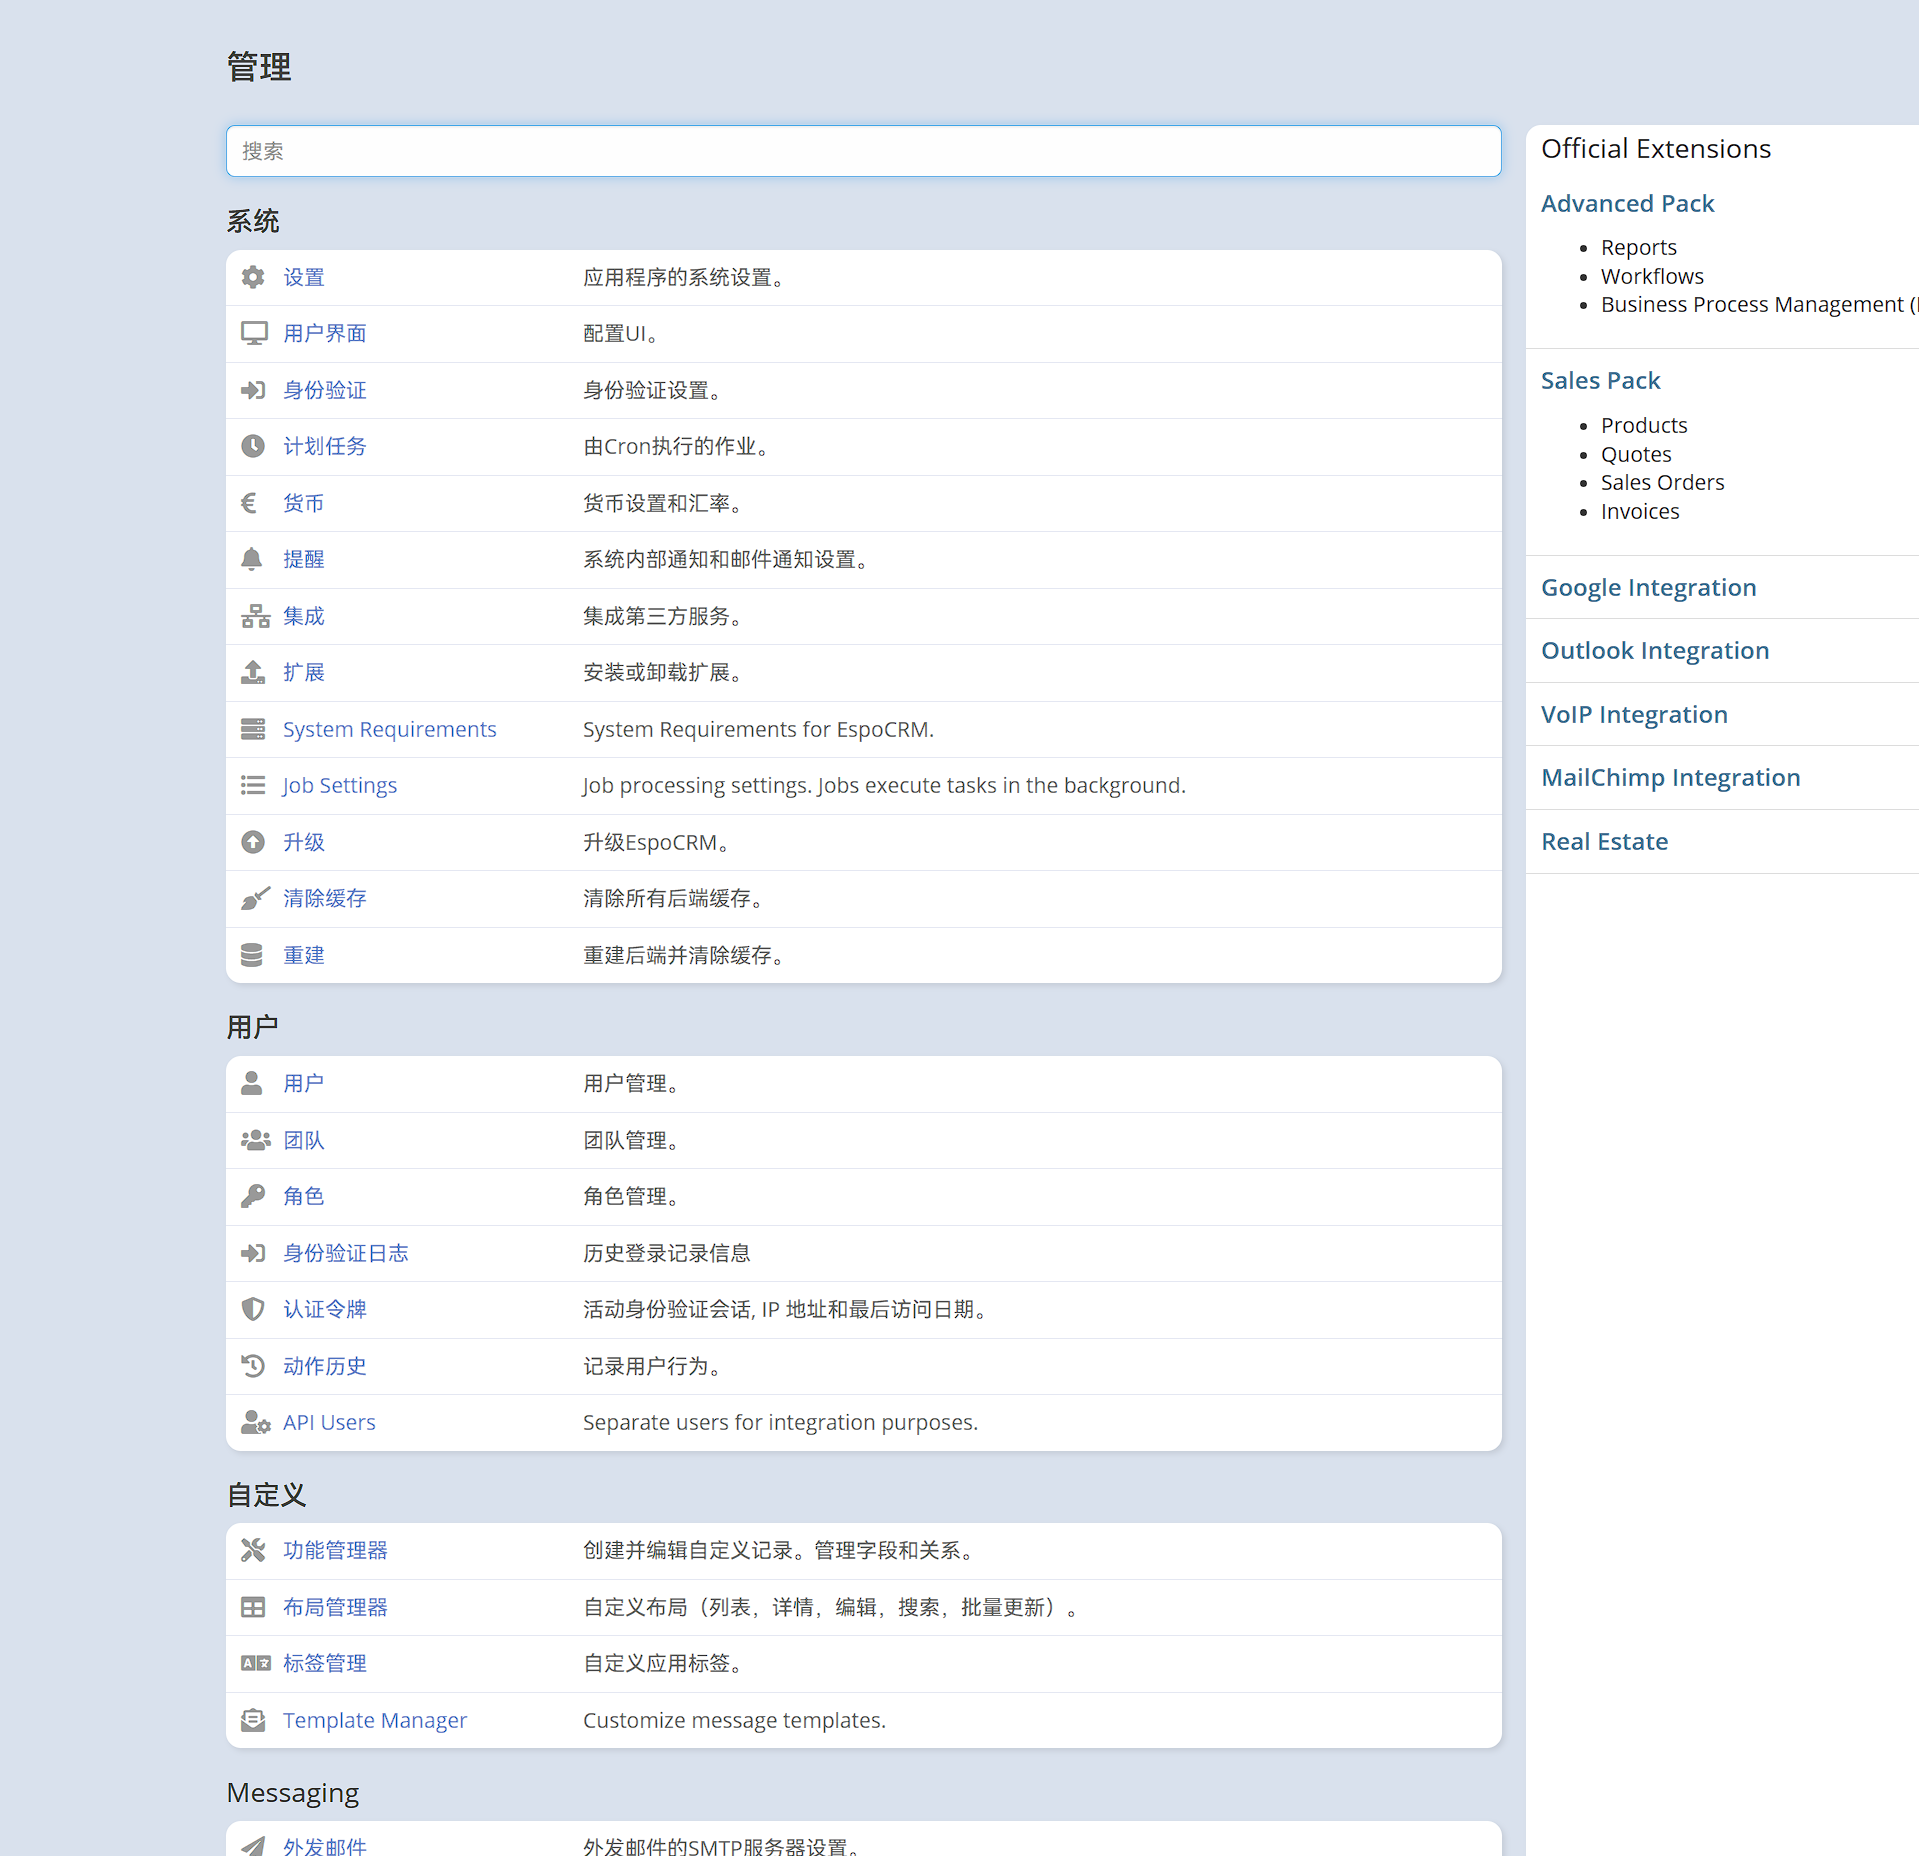The height and width of the screenshot is (1856, 1919).
Task: Open 外发邮件 outbound email link
Action: click(x=324, y=1846)
